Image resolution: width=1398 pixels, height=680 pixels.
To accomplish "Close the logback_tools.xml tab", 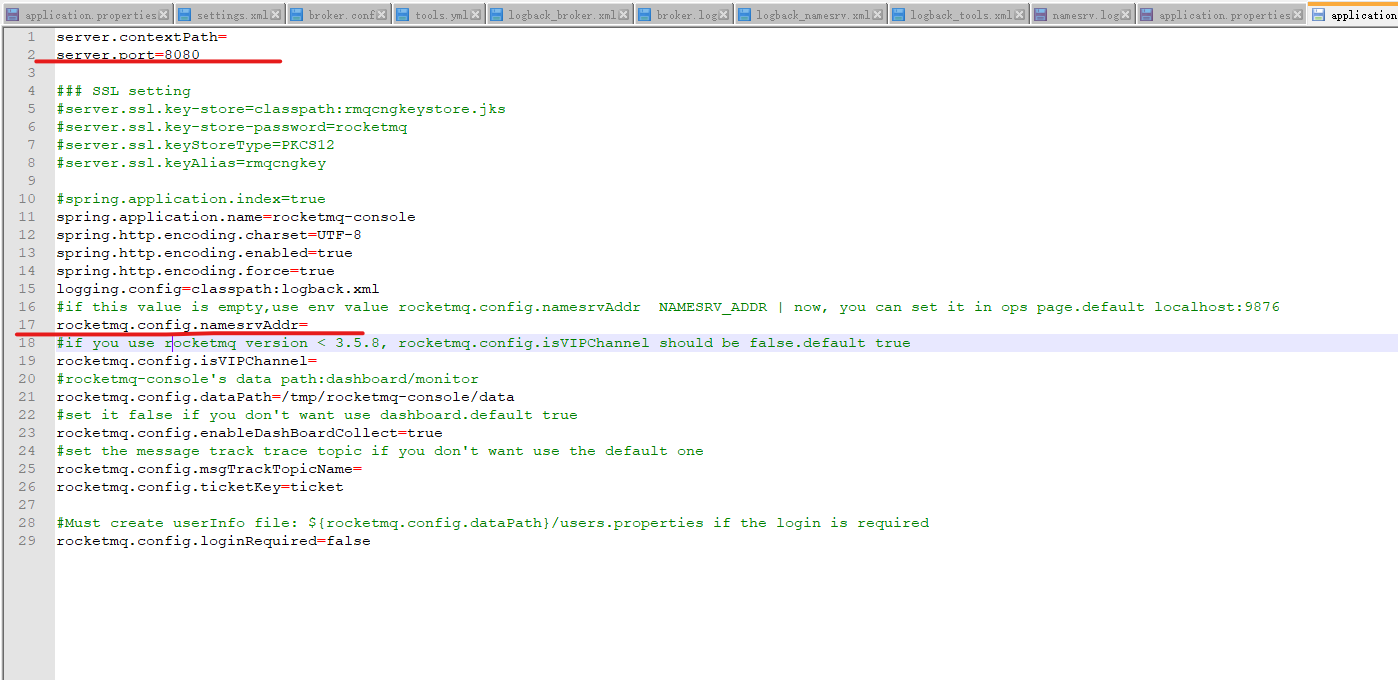I will 1021,15.
